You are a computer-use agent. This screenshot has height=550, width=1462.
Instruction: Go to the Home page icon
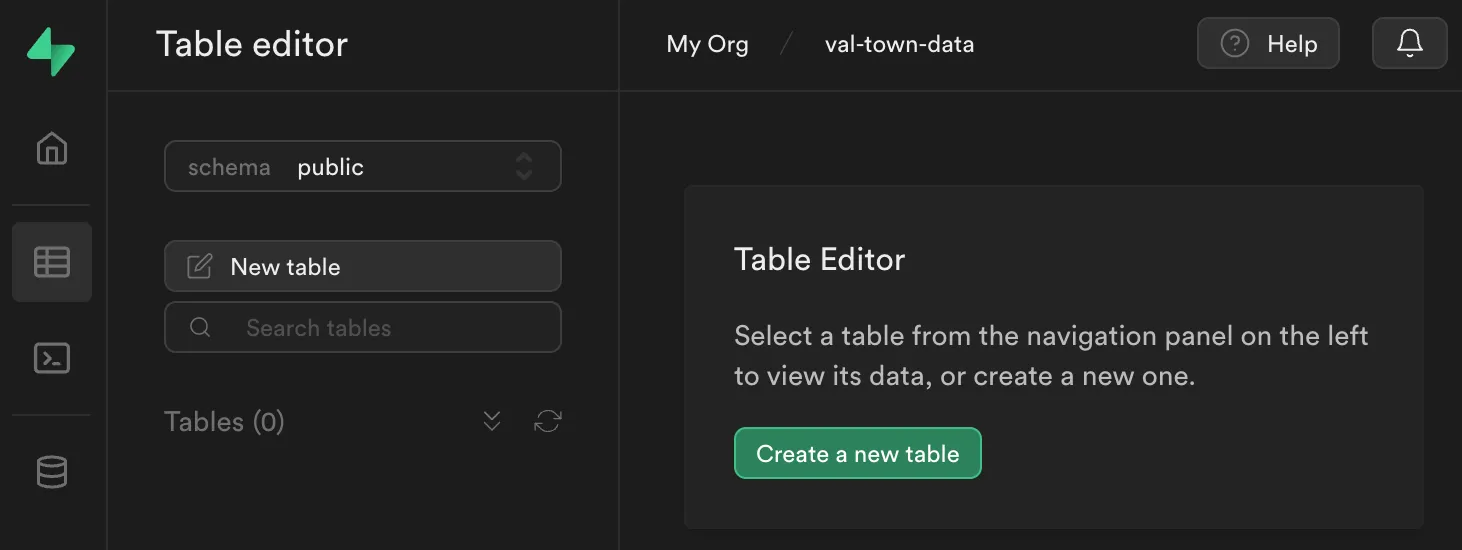pos(52,149)
